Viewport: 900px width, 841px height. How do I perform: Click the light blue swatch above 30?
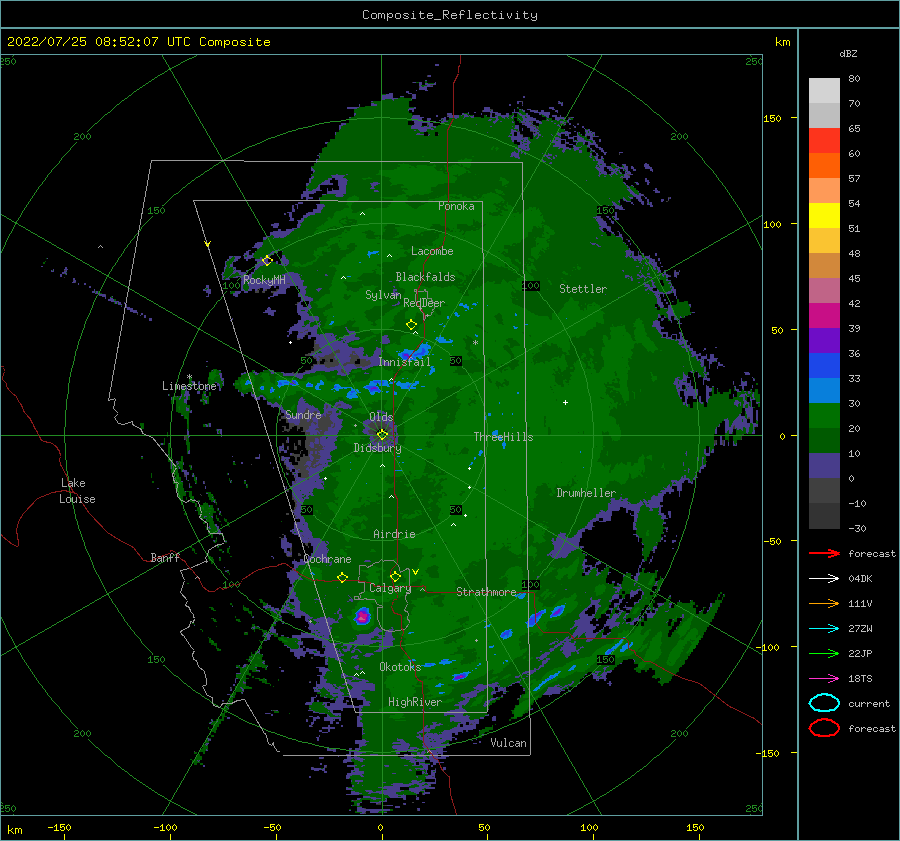tap(824, 390)
